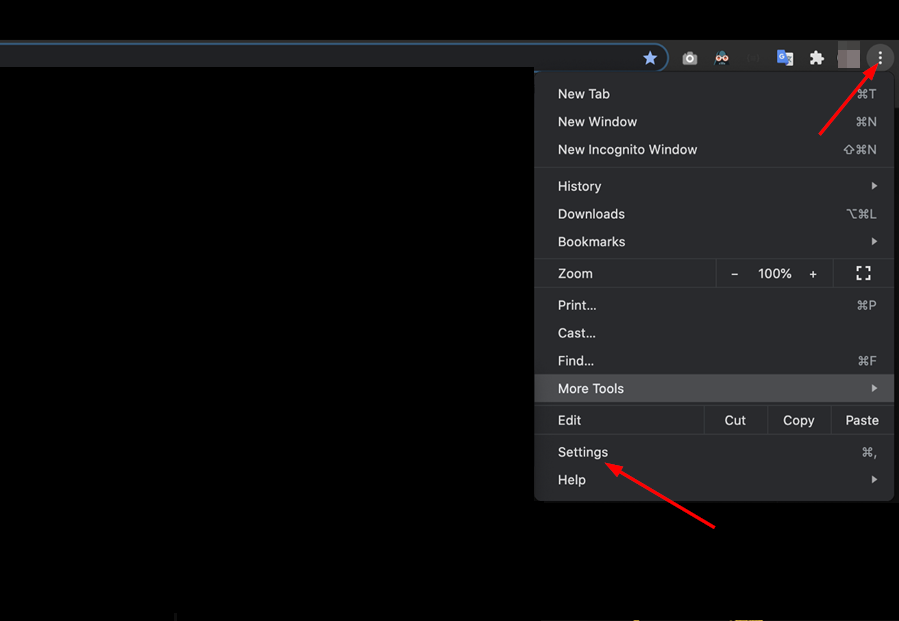The width and height of the screenshot is (899, 621).
Task: Expand the History submenu
Action: tap(714, 186)
